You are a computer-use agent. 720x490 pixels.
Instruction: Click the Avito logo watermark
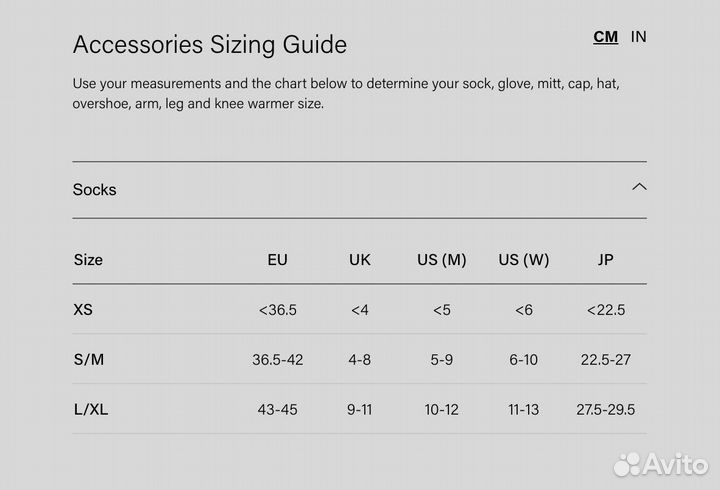(x=660, y=464)
